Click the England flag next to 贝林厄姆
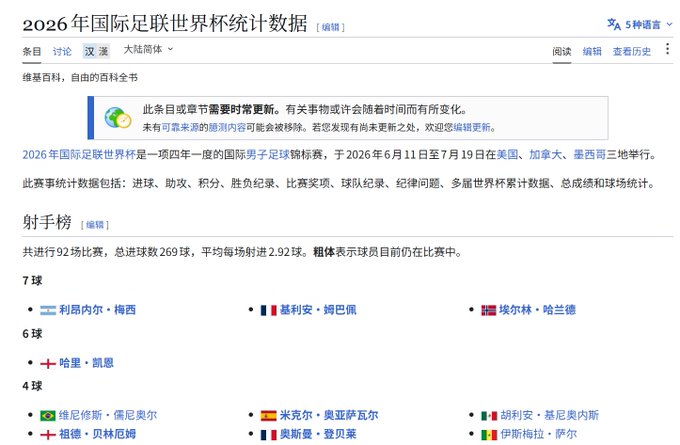 pos(48,434)
